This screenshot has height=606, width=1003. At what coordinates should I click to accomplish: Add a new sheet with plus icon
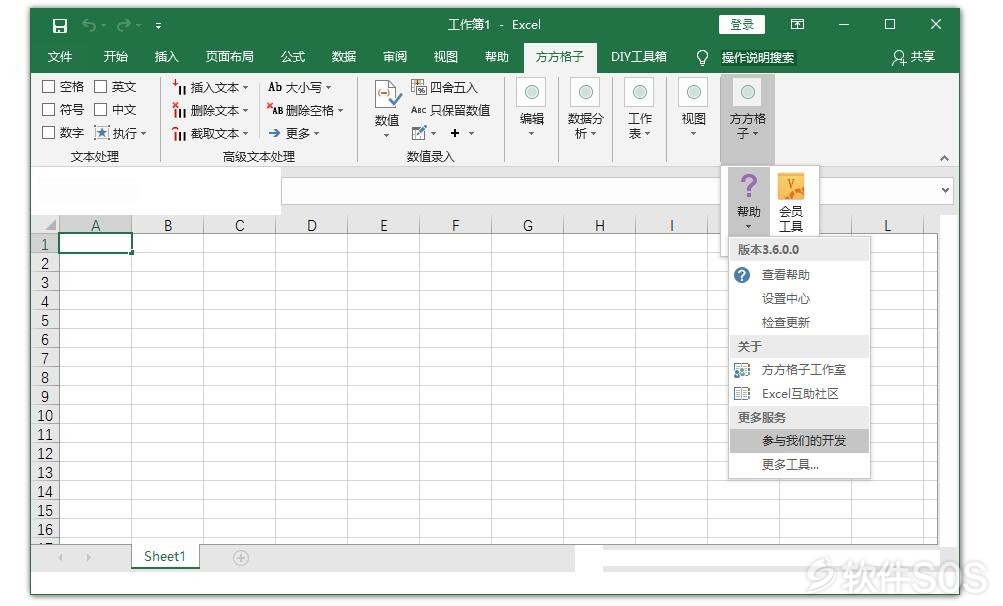pyautogui.click(x=241, y=558)
